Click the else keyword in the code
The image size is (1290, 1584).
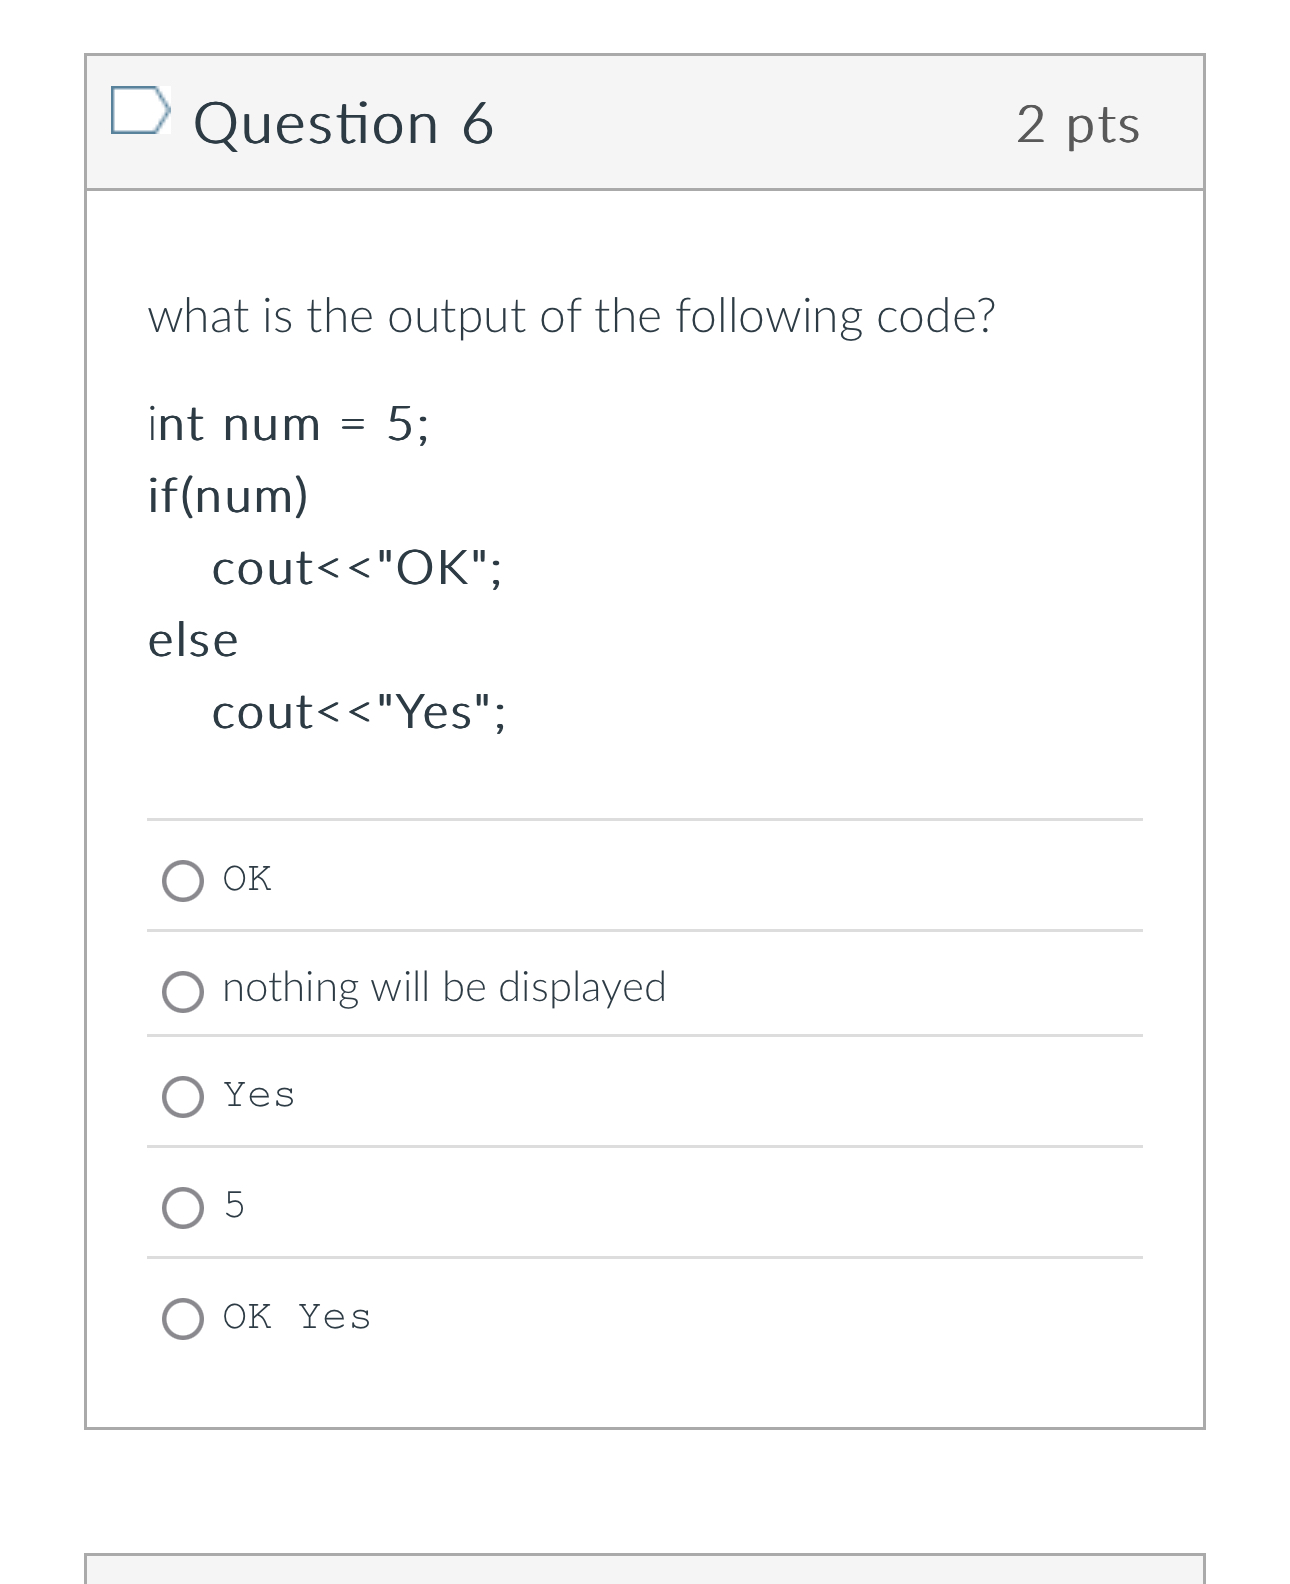[192, 639]
